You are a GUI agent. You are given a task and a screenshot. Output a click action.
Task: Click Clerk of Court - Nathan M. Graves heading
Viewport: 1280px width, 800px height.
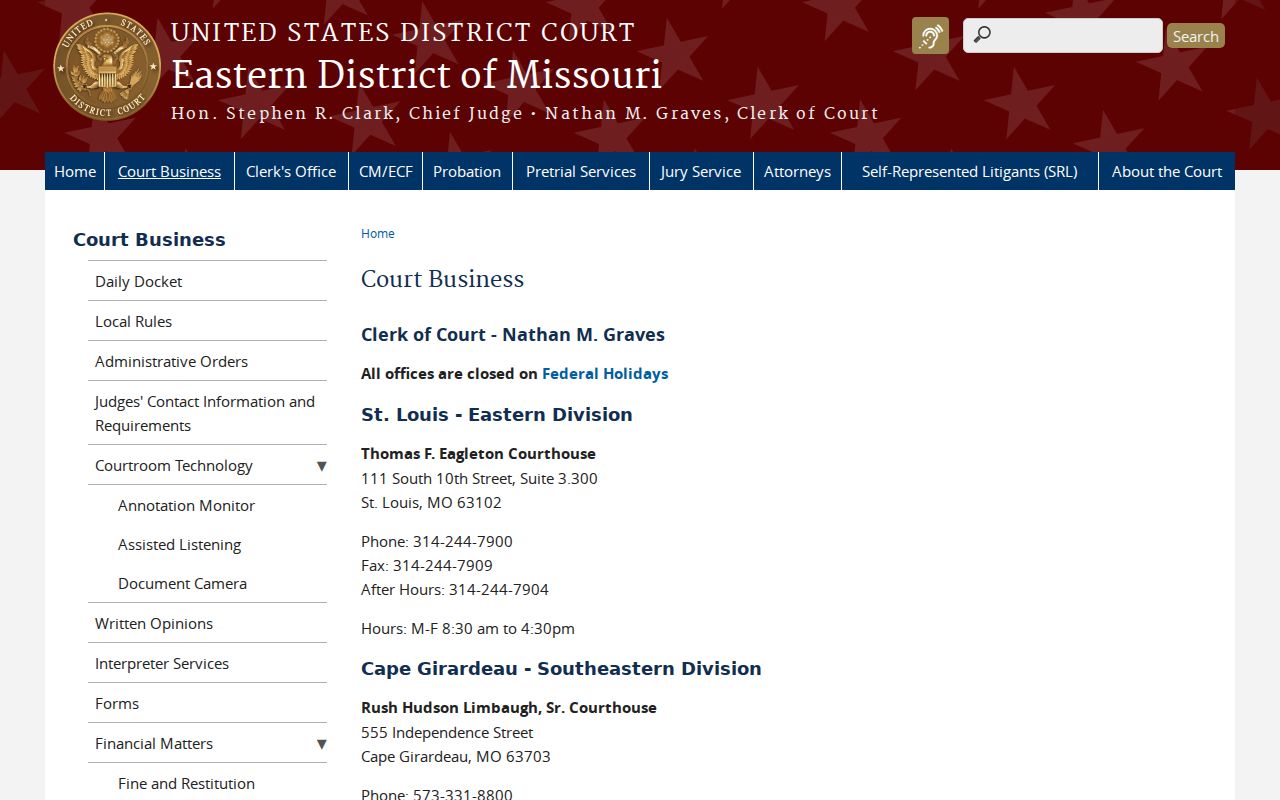[x=513, y=334]
